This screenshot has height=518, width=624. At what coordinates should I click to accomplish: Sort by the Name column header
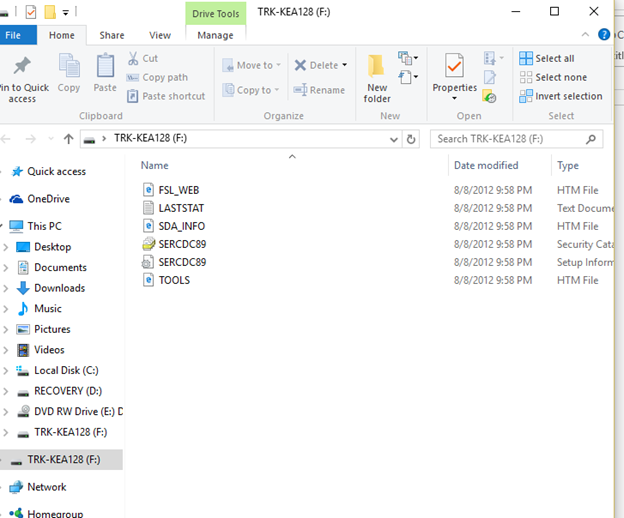154,165
